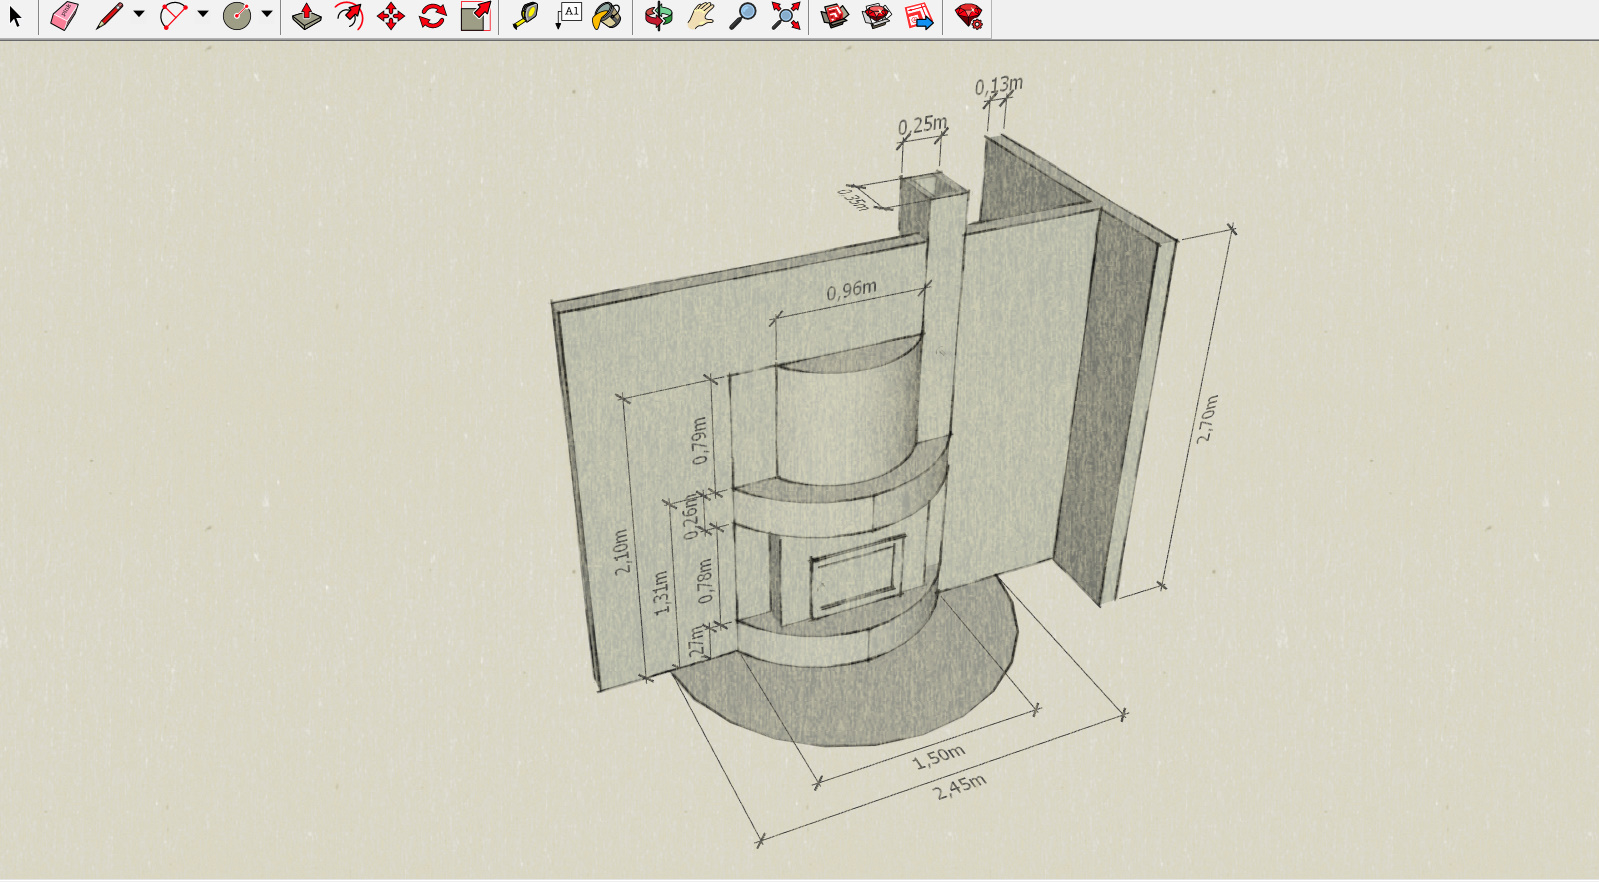
Task: Pick the pink Eraser tool
Action: point(64,16)
